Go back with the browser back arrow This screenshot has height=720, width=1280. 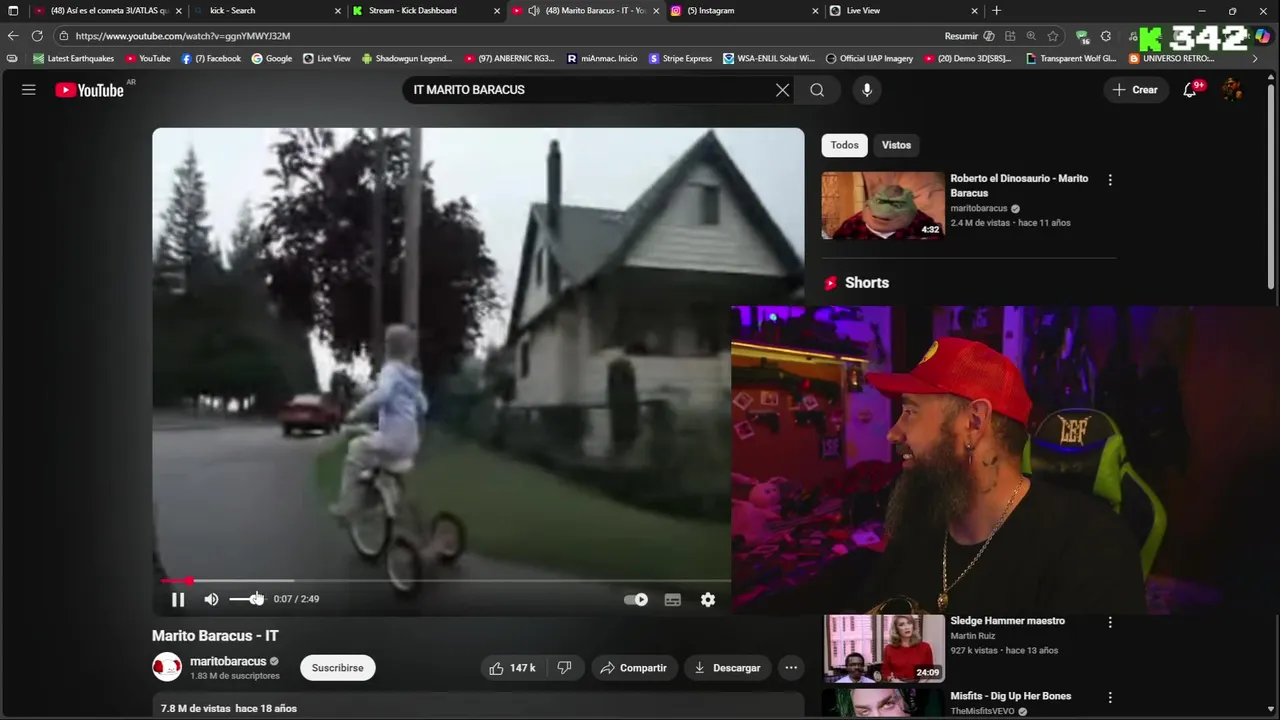tap(13, 36)
